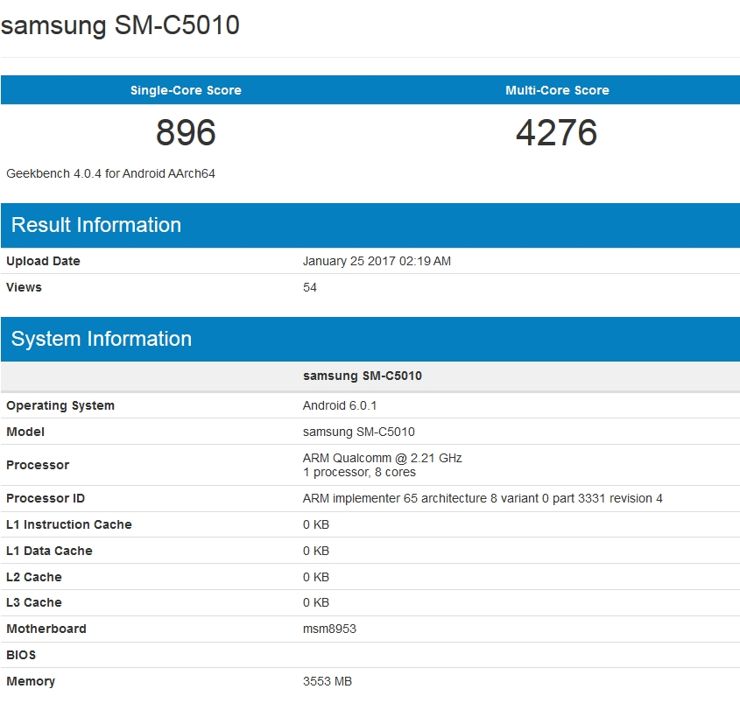Click the Model row label
This screenshot has width=740, height=703.
(x=25, y=432)
